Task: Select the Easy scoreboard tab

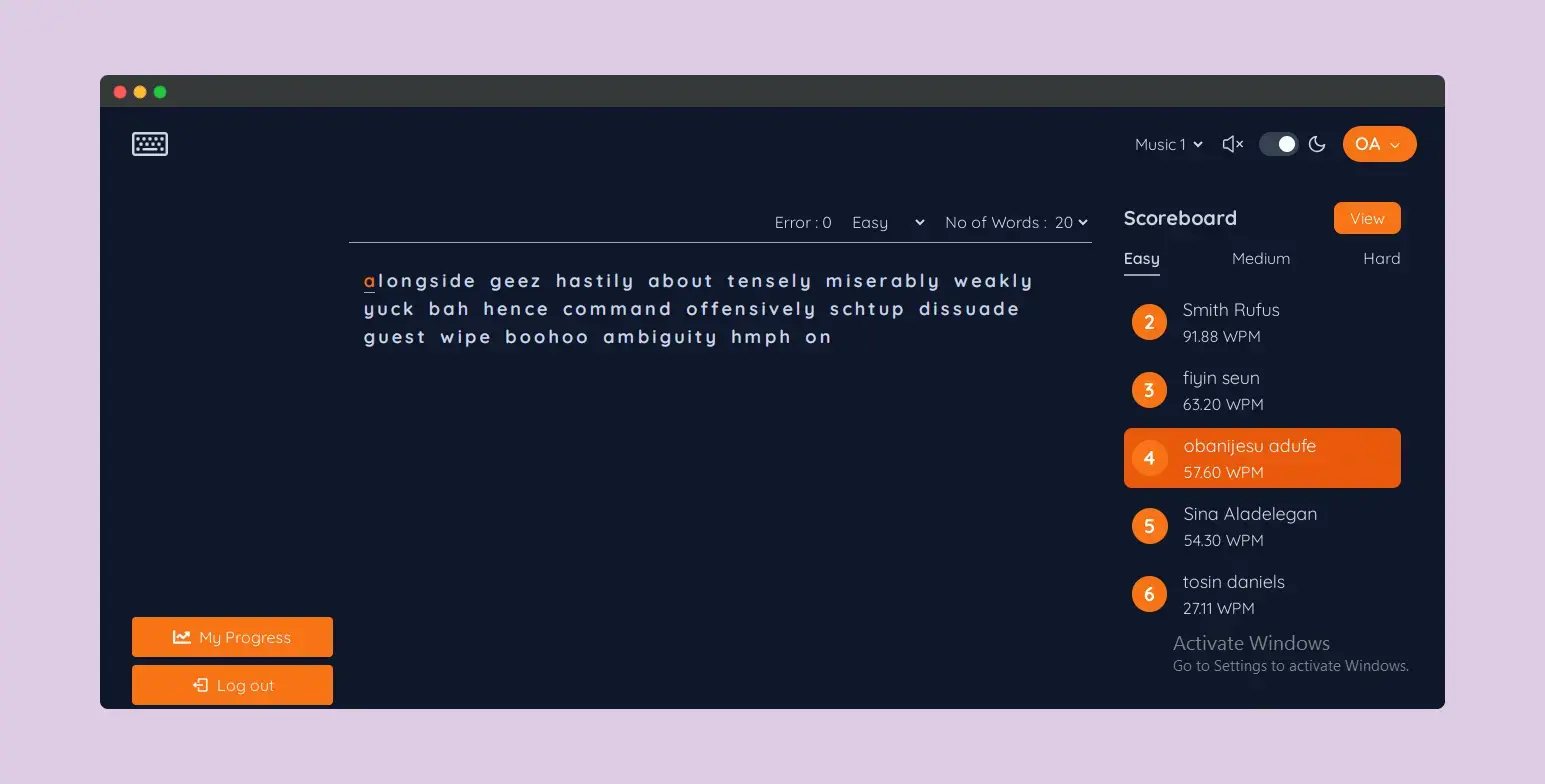Action: pos(1141,258)
